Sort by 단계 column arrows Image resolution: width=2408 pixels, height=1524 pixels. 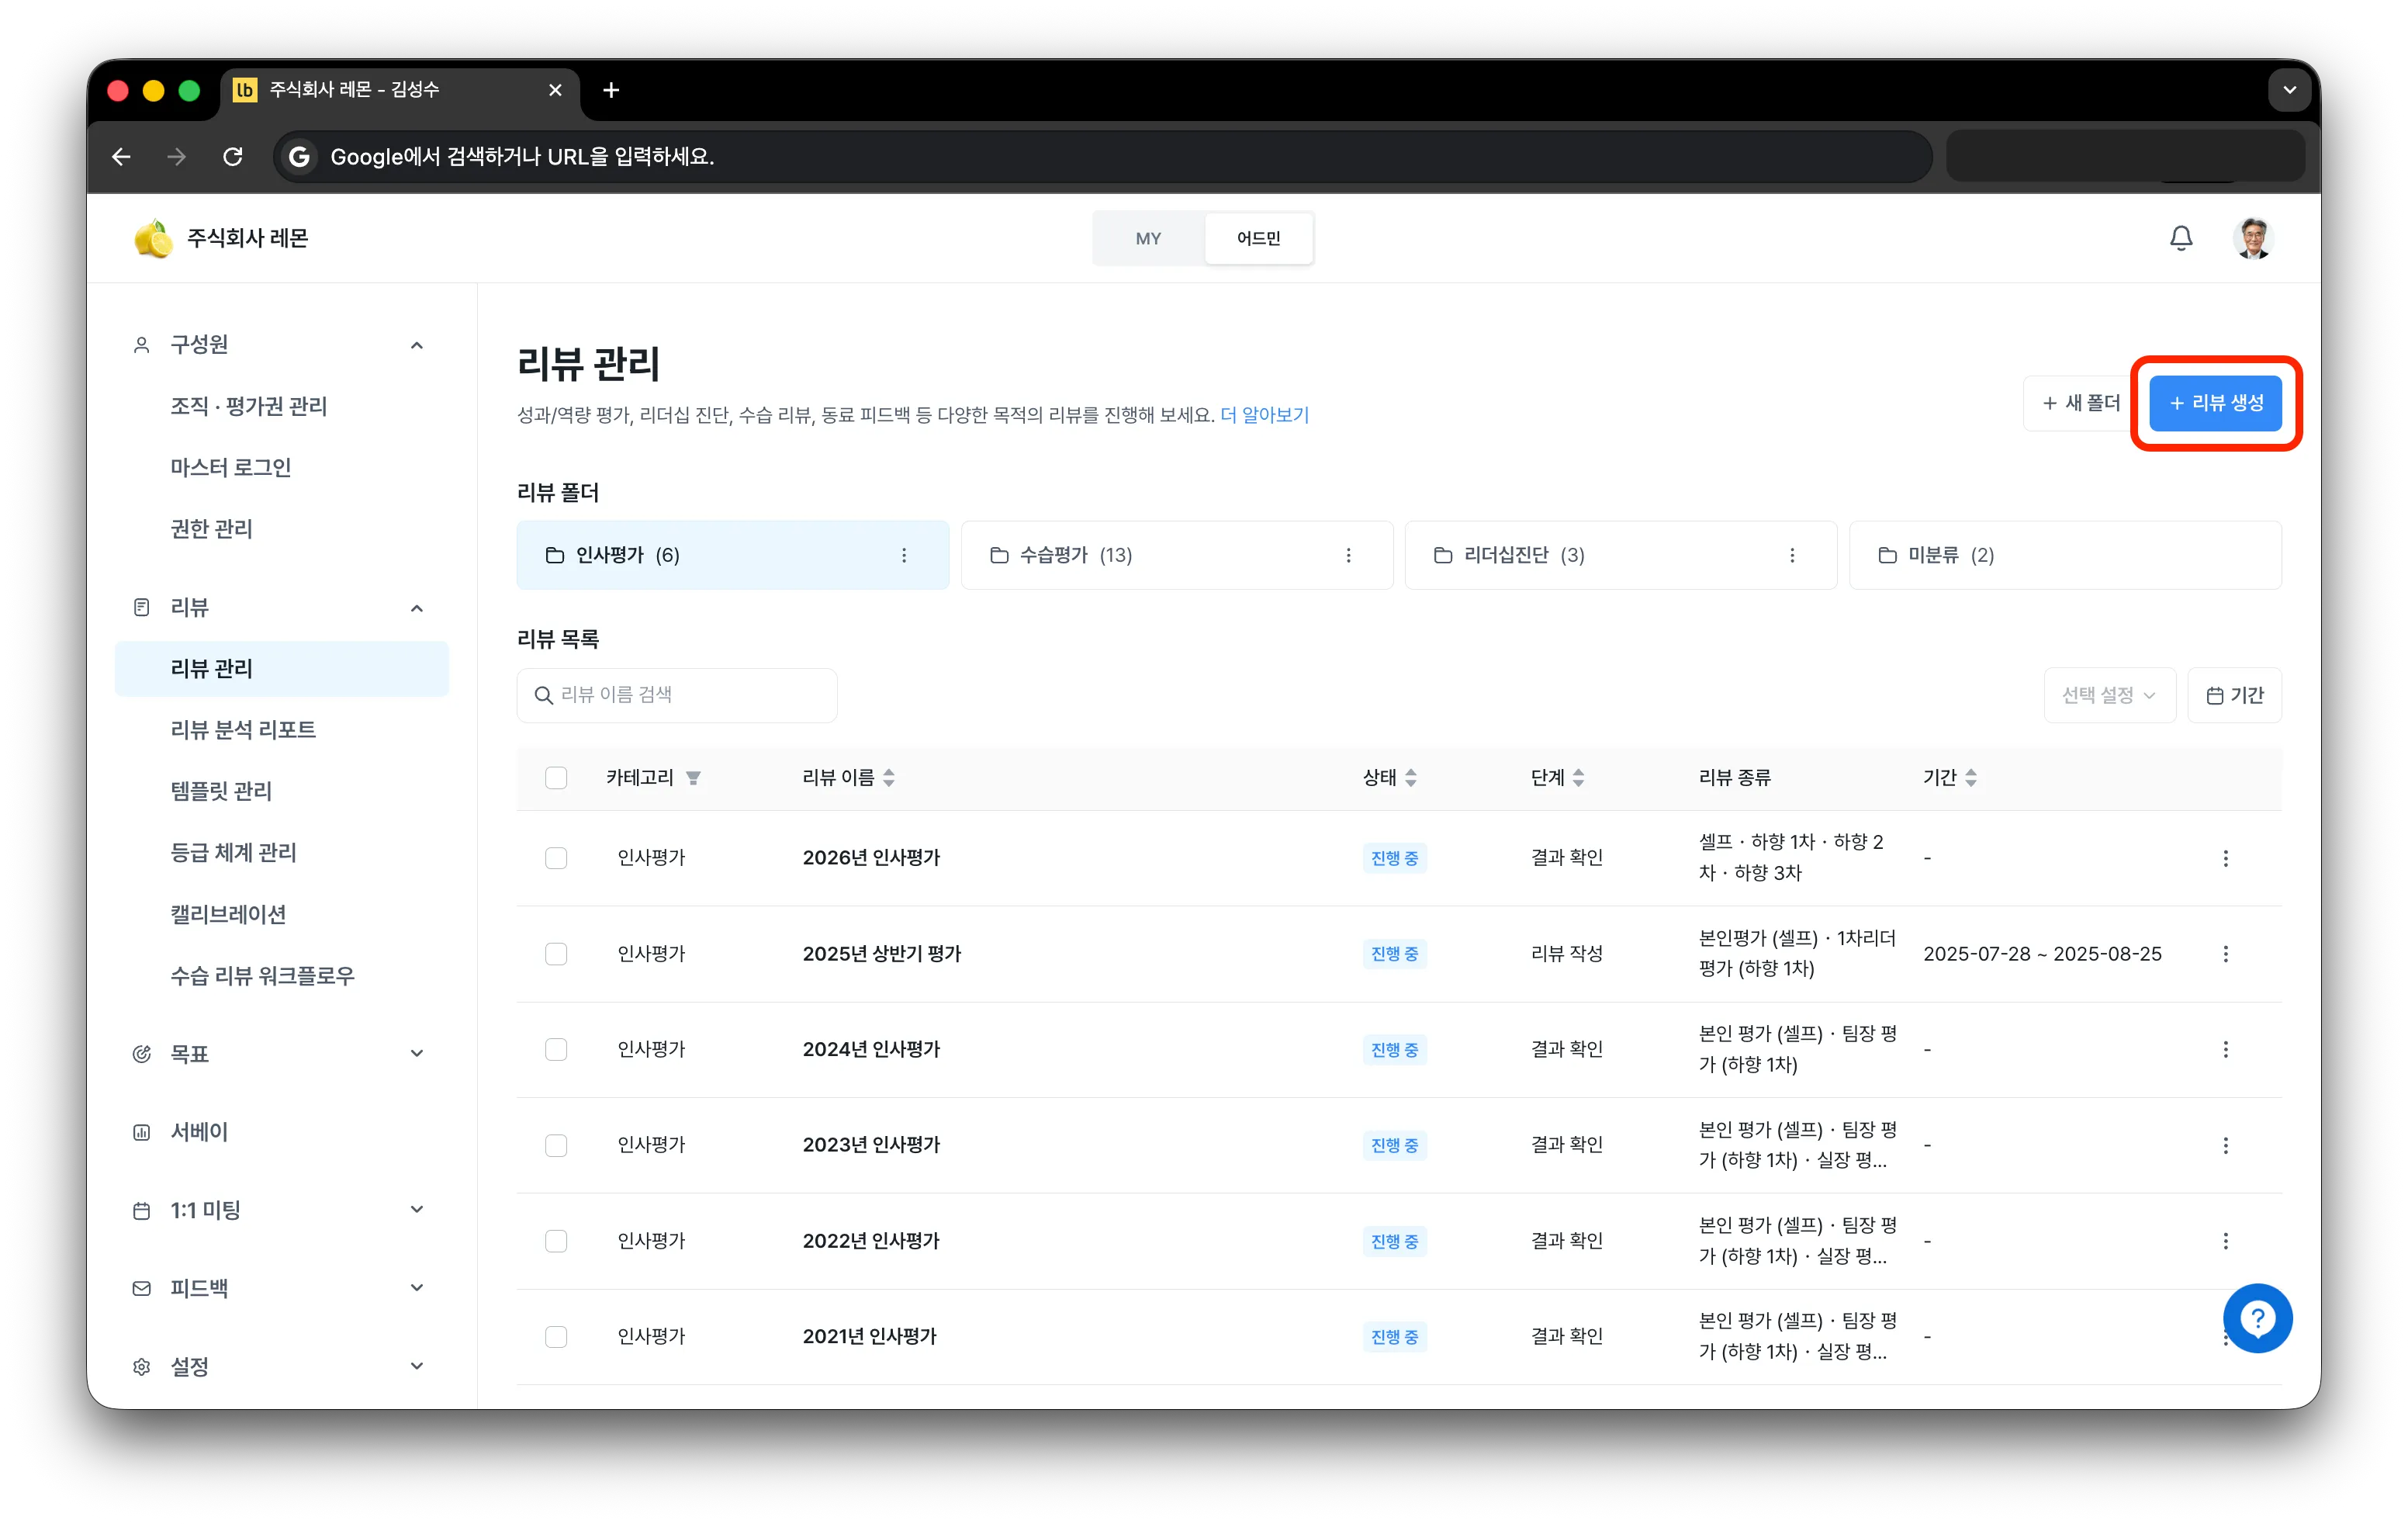click(x=1578, y=778)
